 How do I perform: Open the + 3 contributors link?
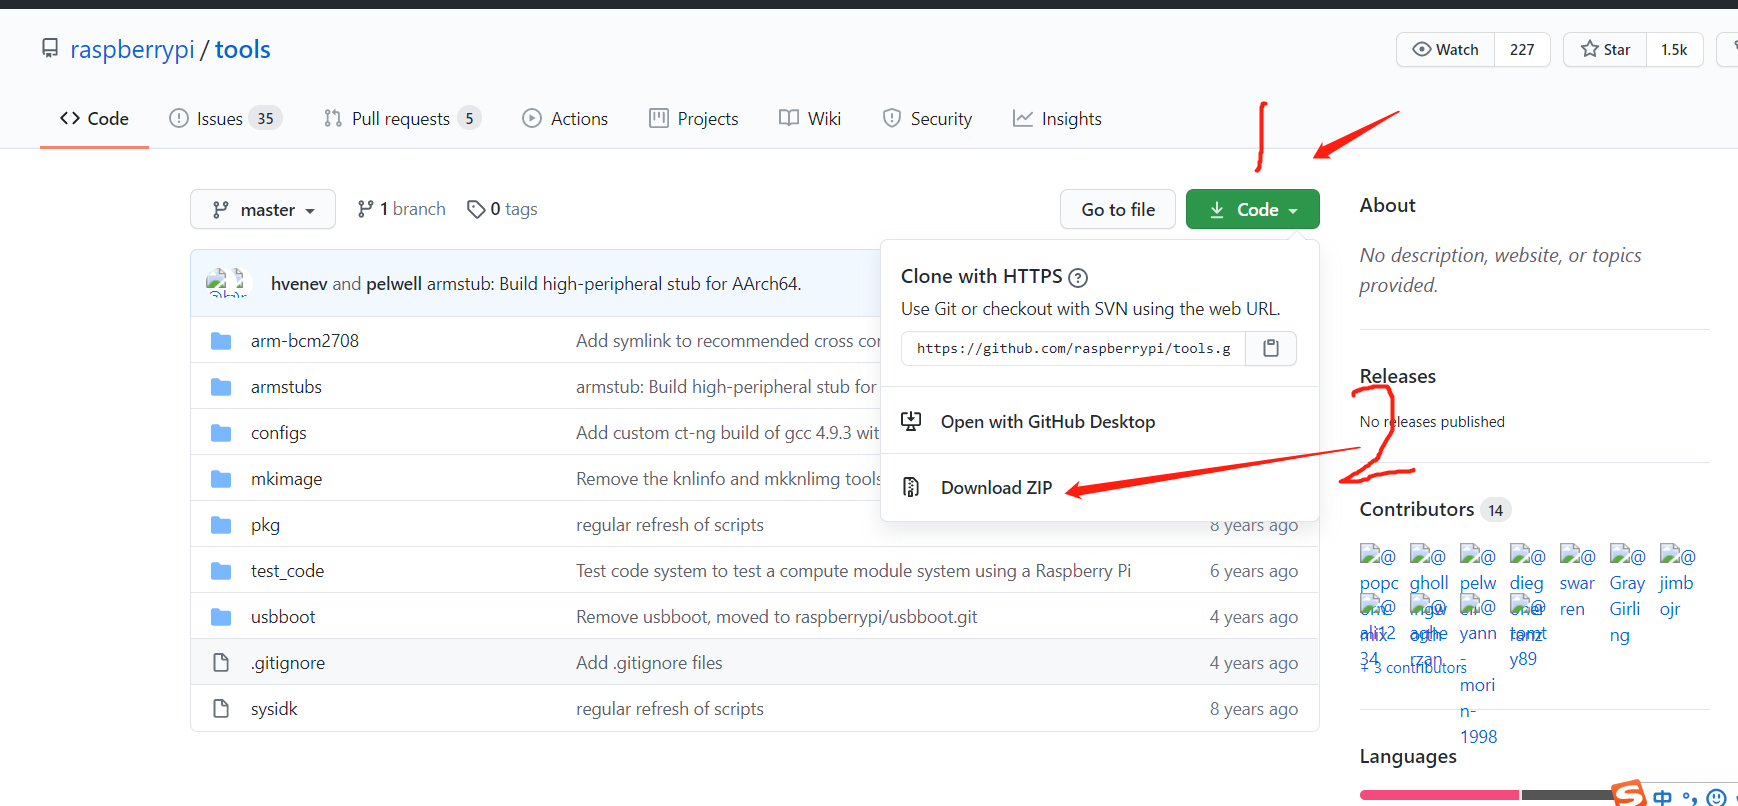pos(1413,667)
